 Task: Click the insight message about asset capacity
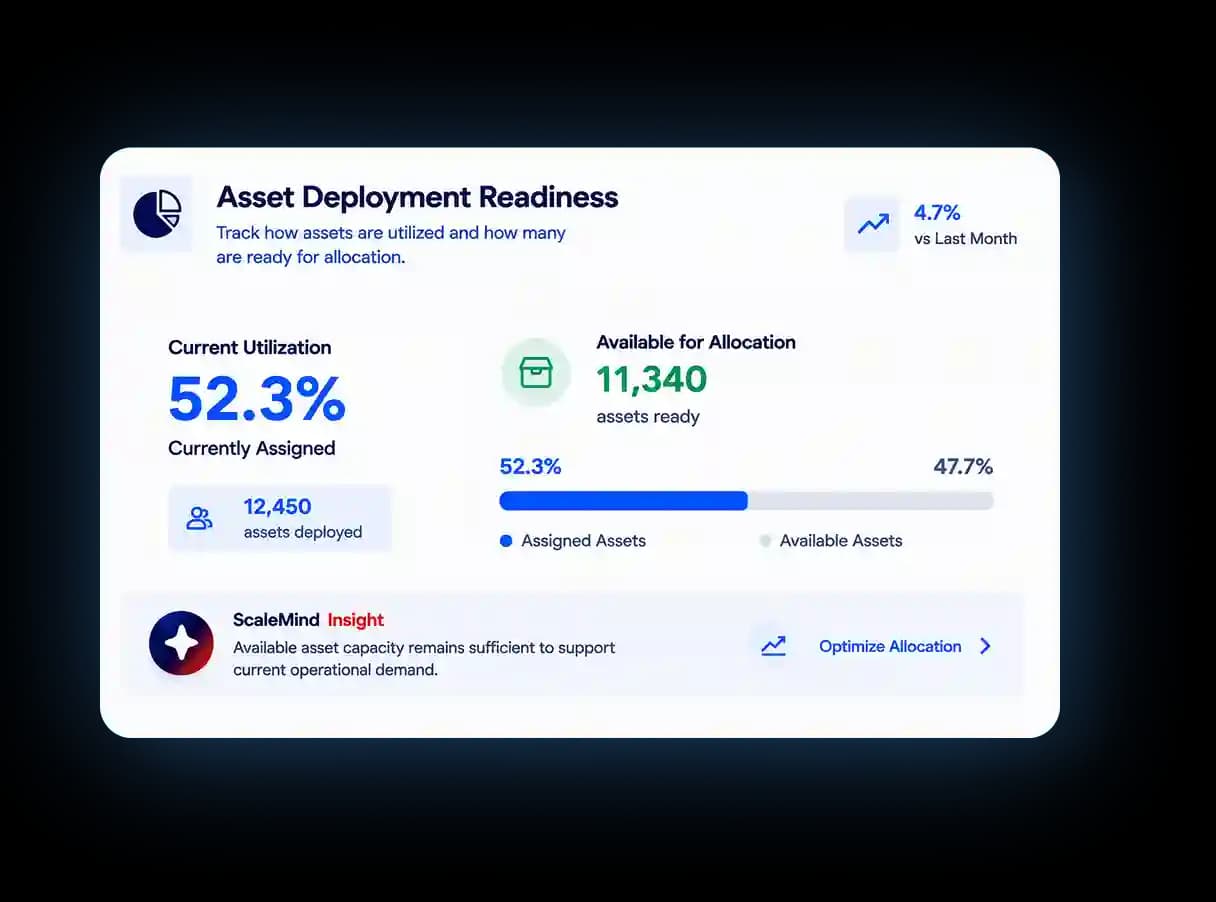coord(424,658)
